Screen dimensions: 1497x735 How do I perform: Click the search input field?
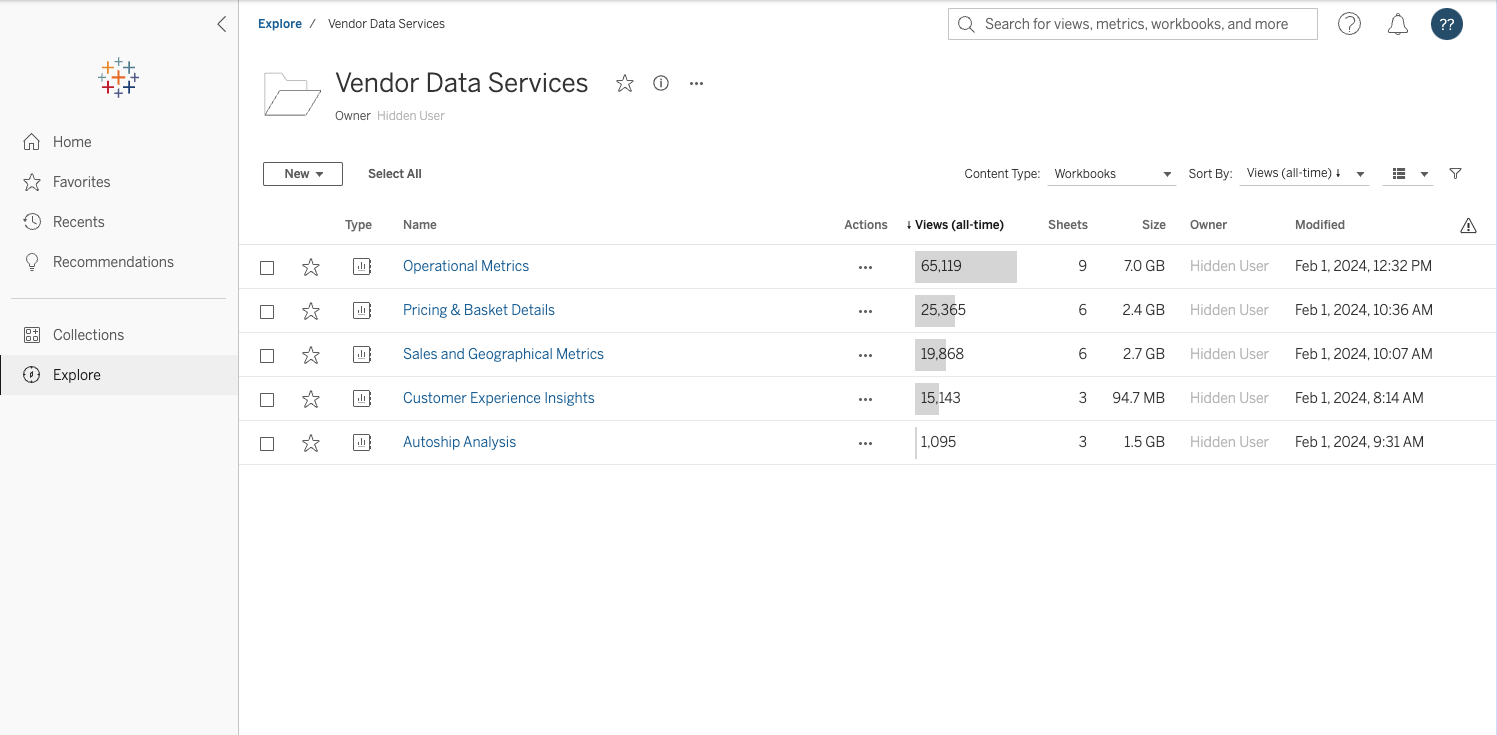click(1140, 24)
